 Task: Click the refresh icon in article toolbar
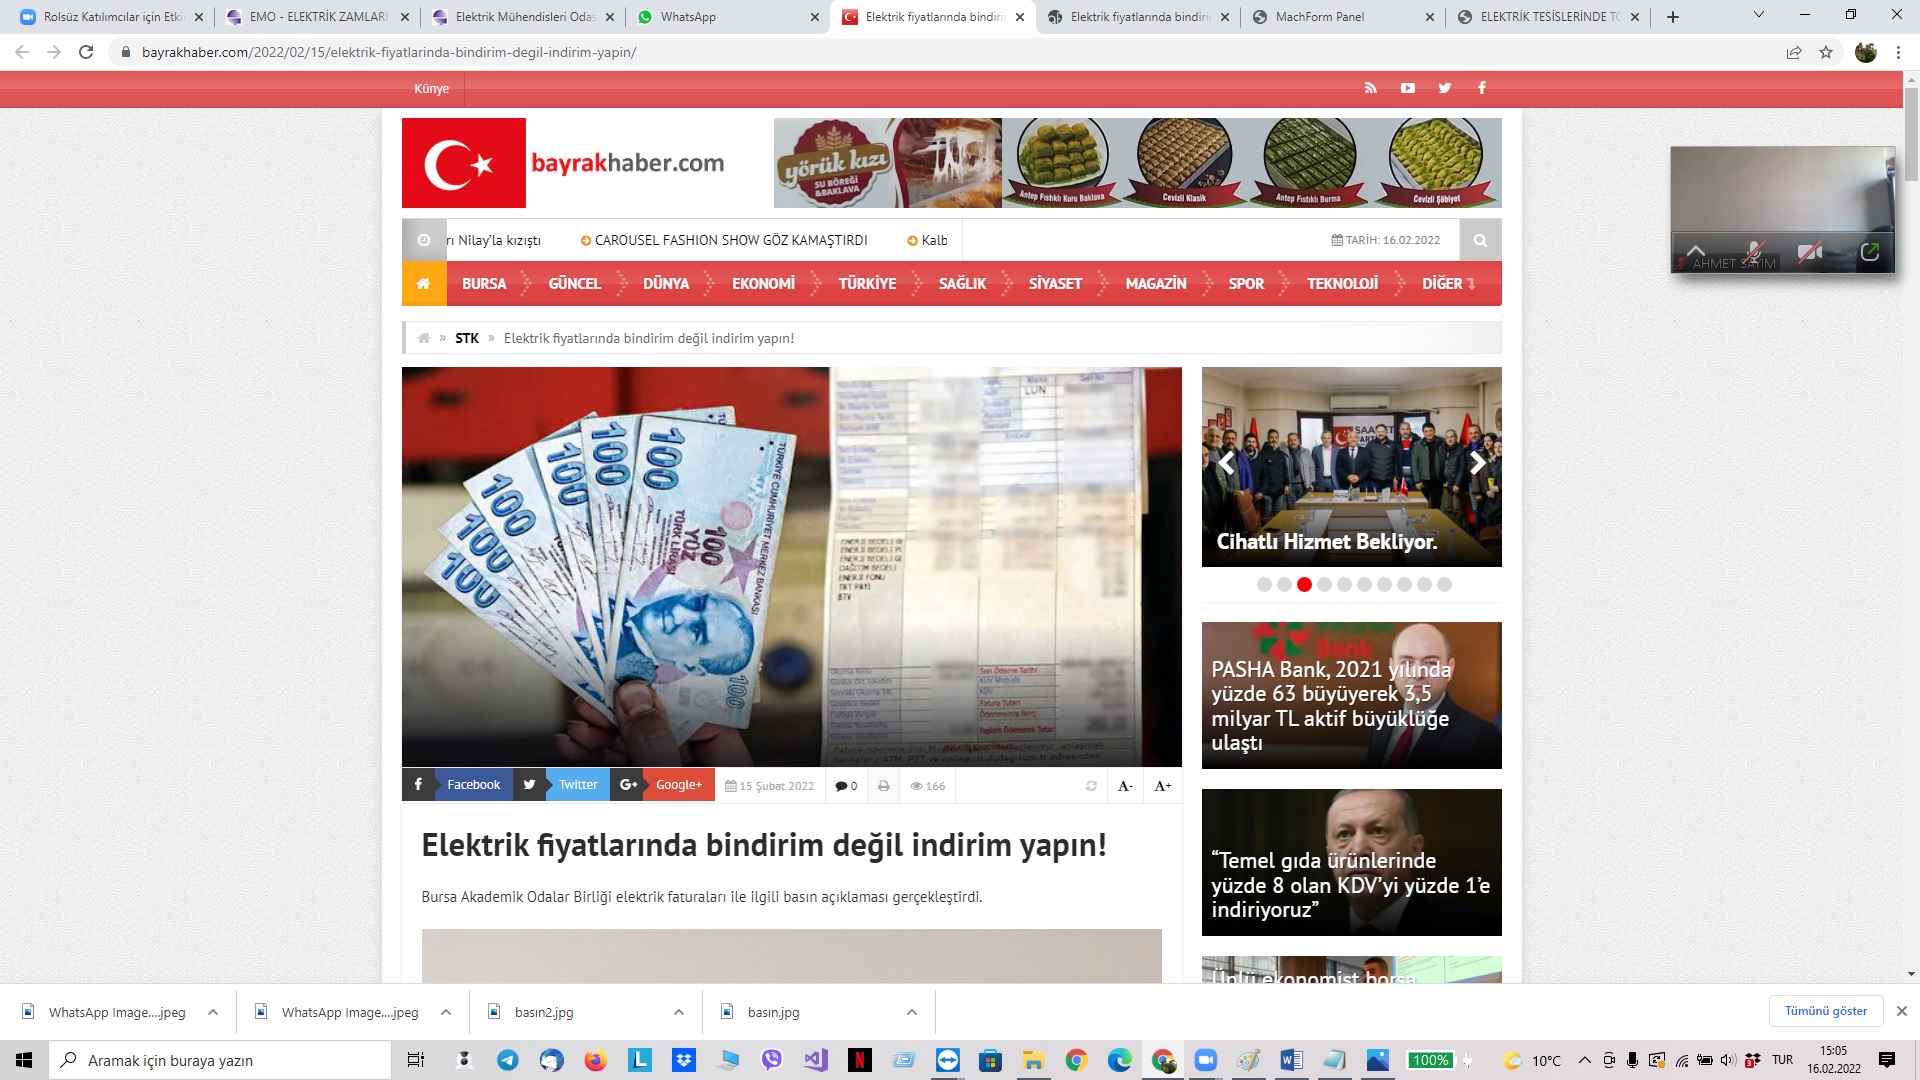point(1091,786)
